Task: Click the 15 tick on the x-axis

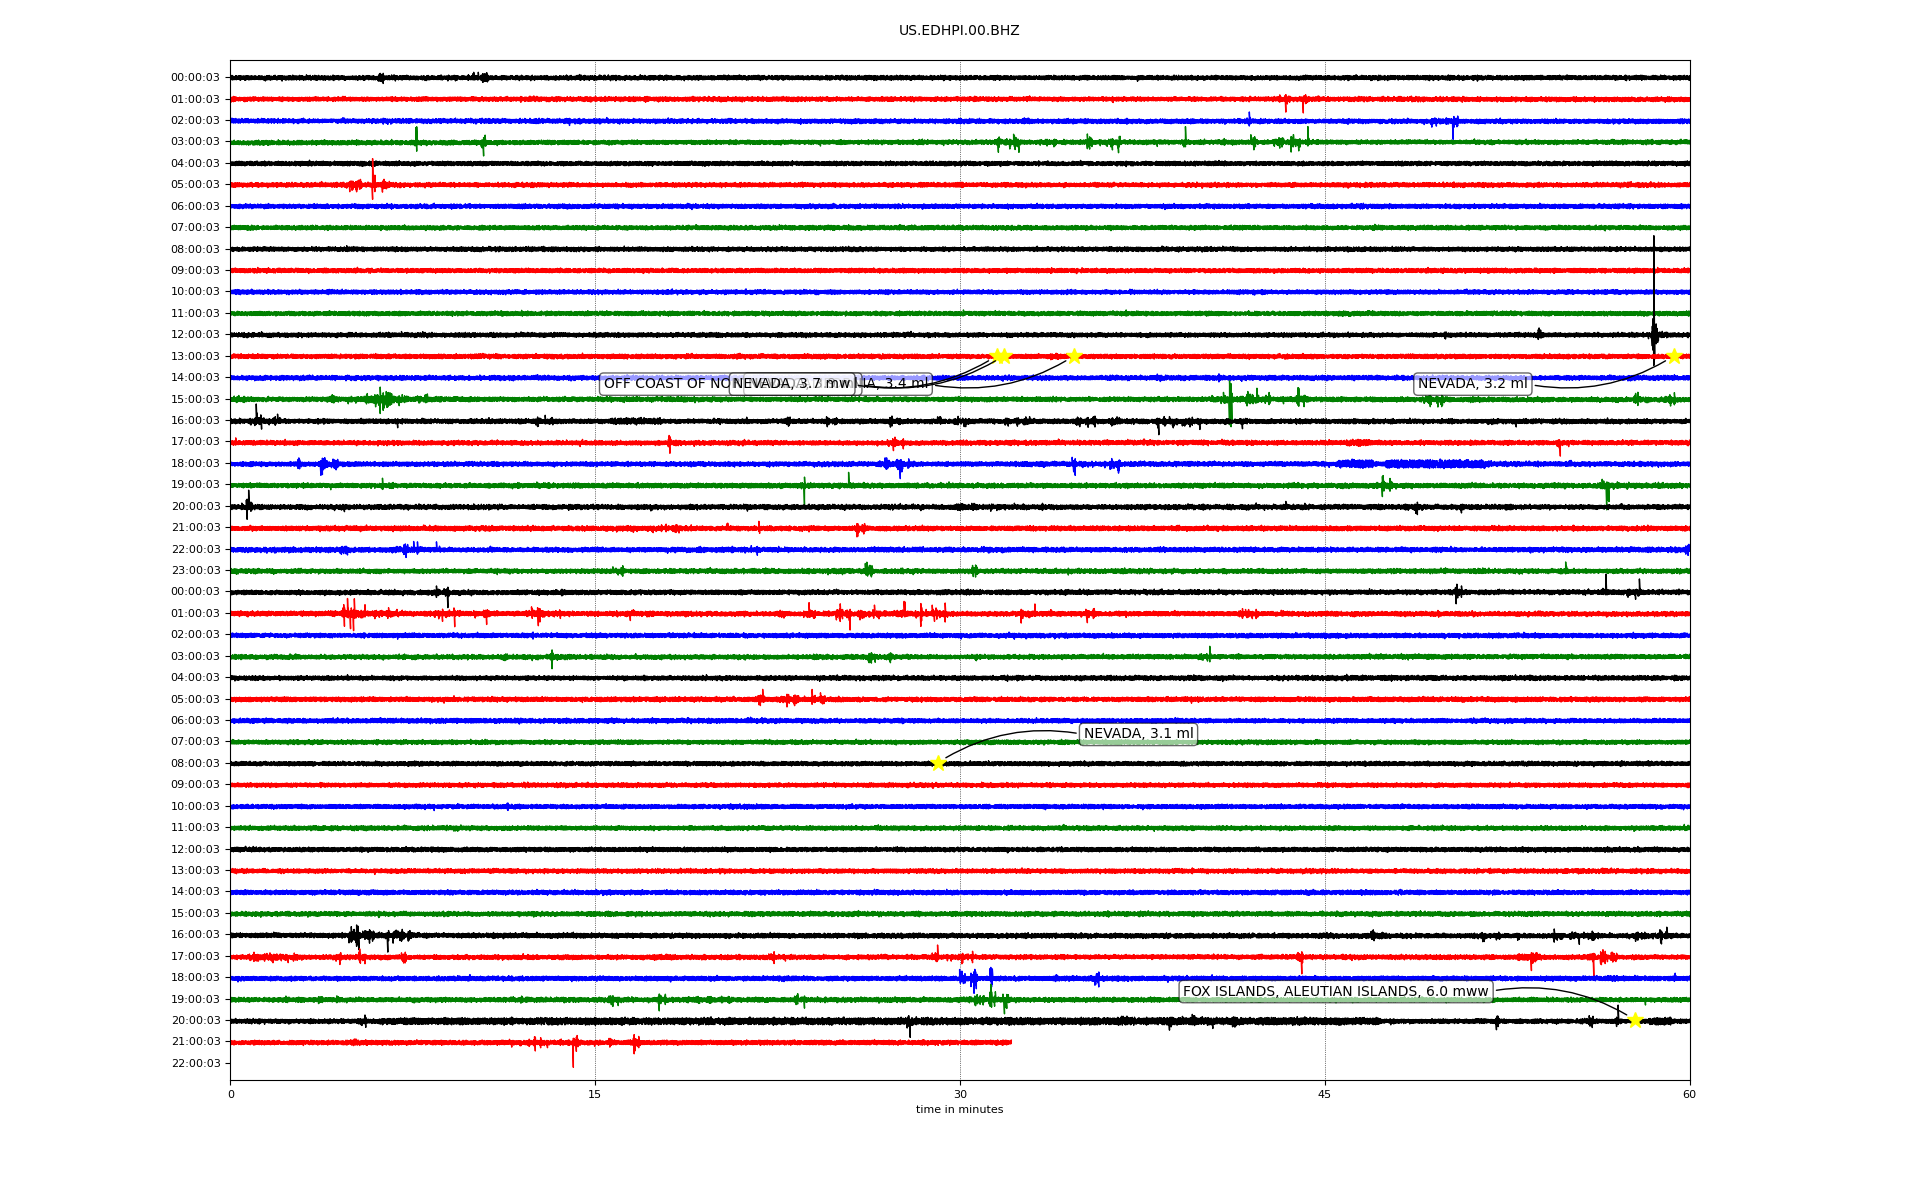Action: click(x=595, y=1094)
